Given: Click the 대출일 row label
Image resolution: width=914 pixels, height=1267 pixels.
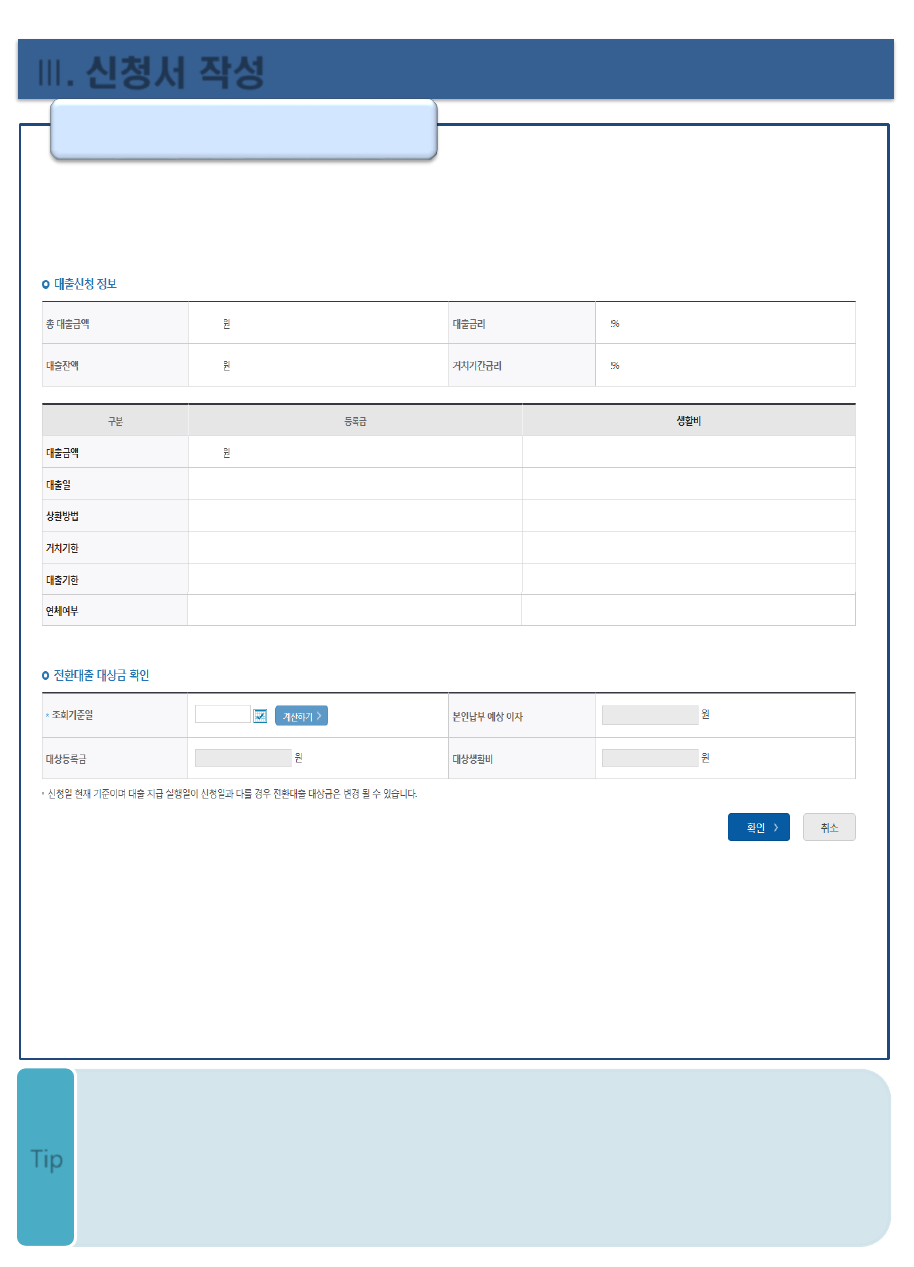Looking at the screenshot, I should (x=58, y=484).
